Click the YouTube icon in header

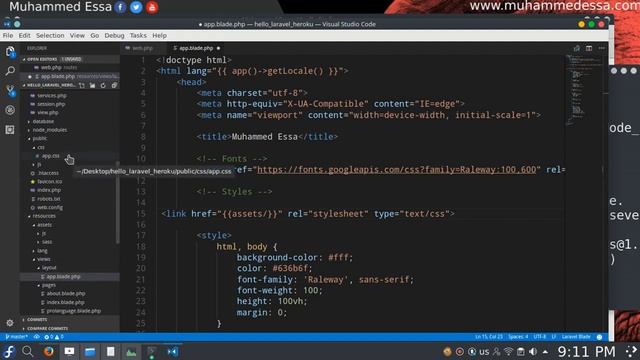tap(152, 7)
